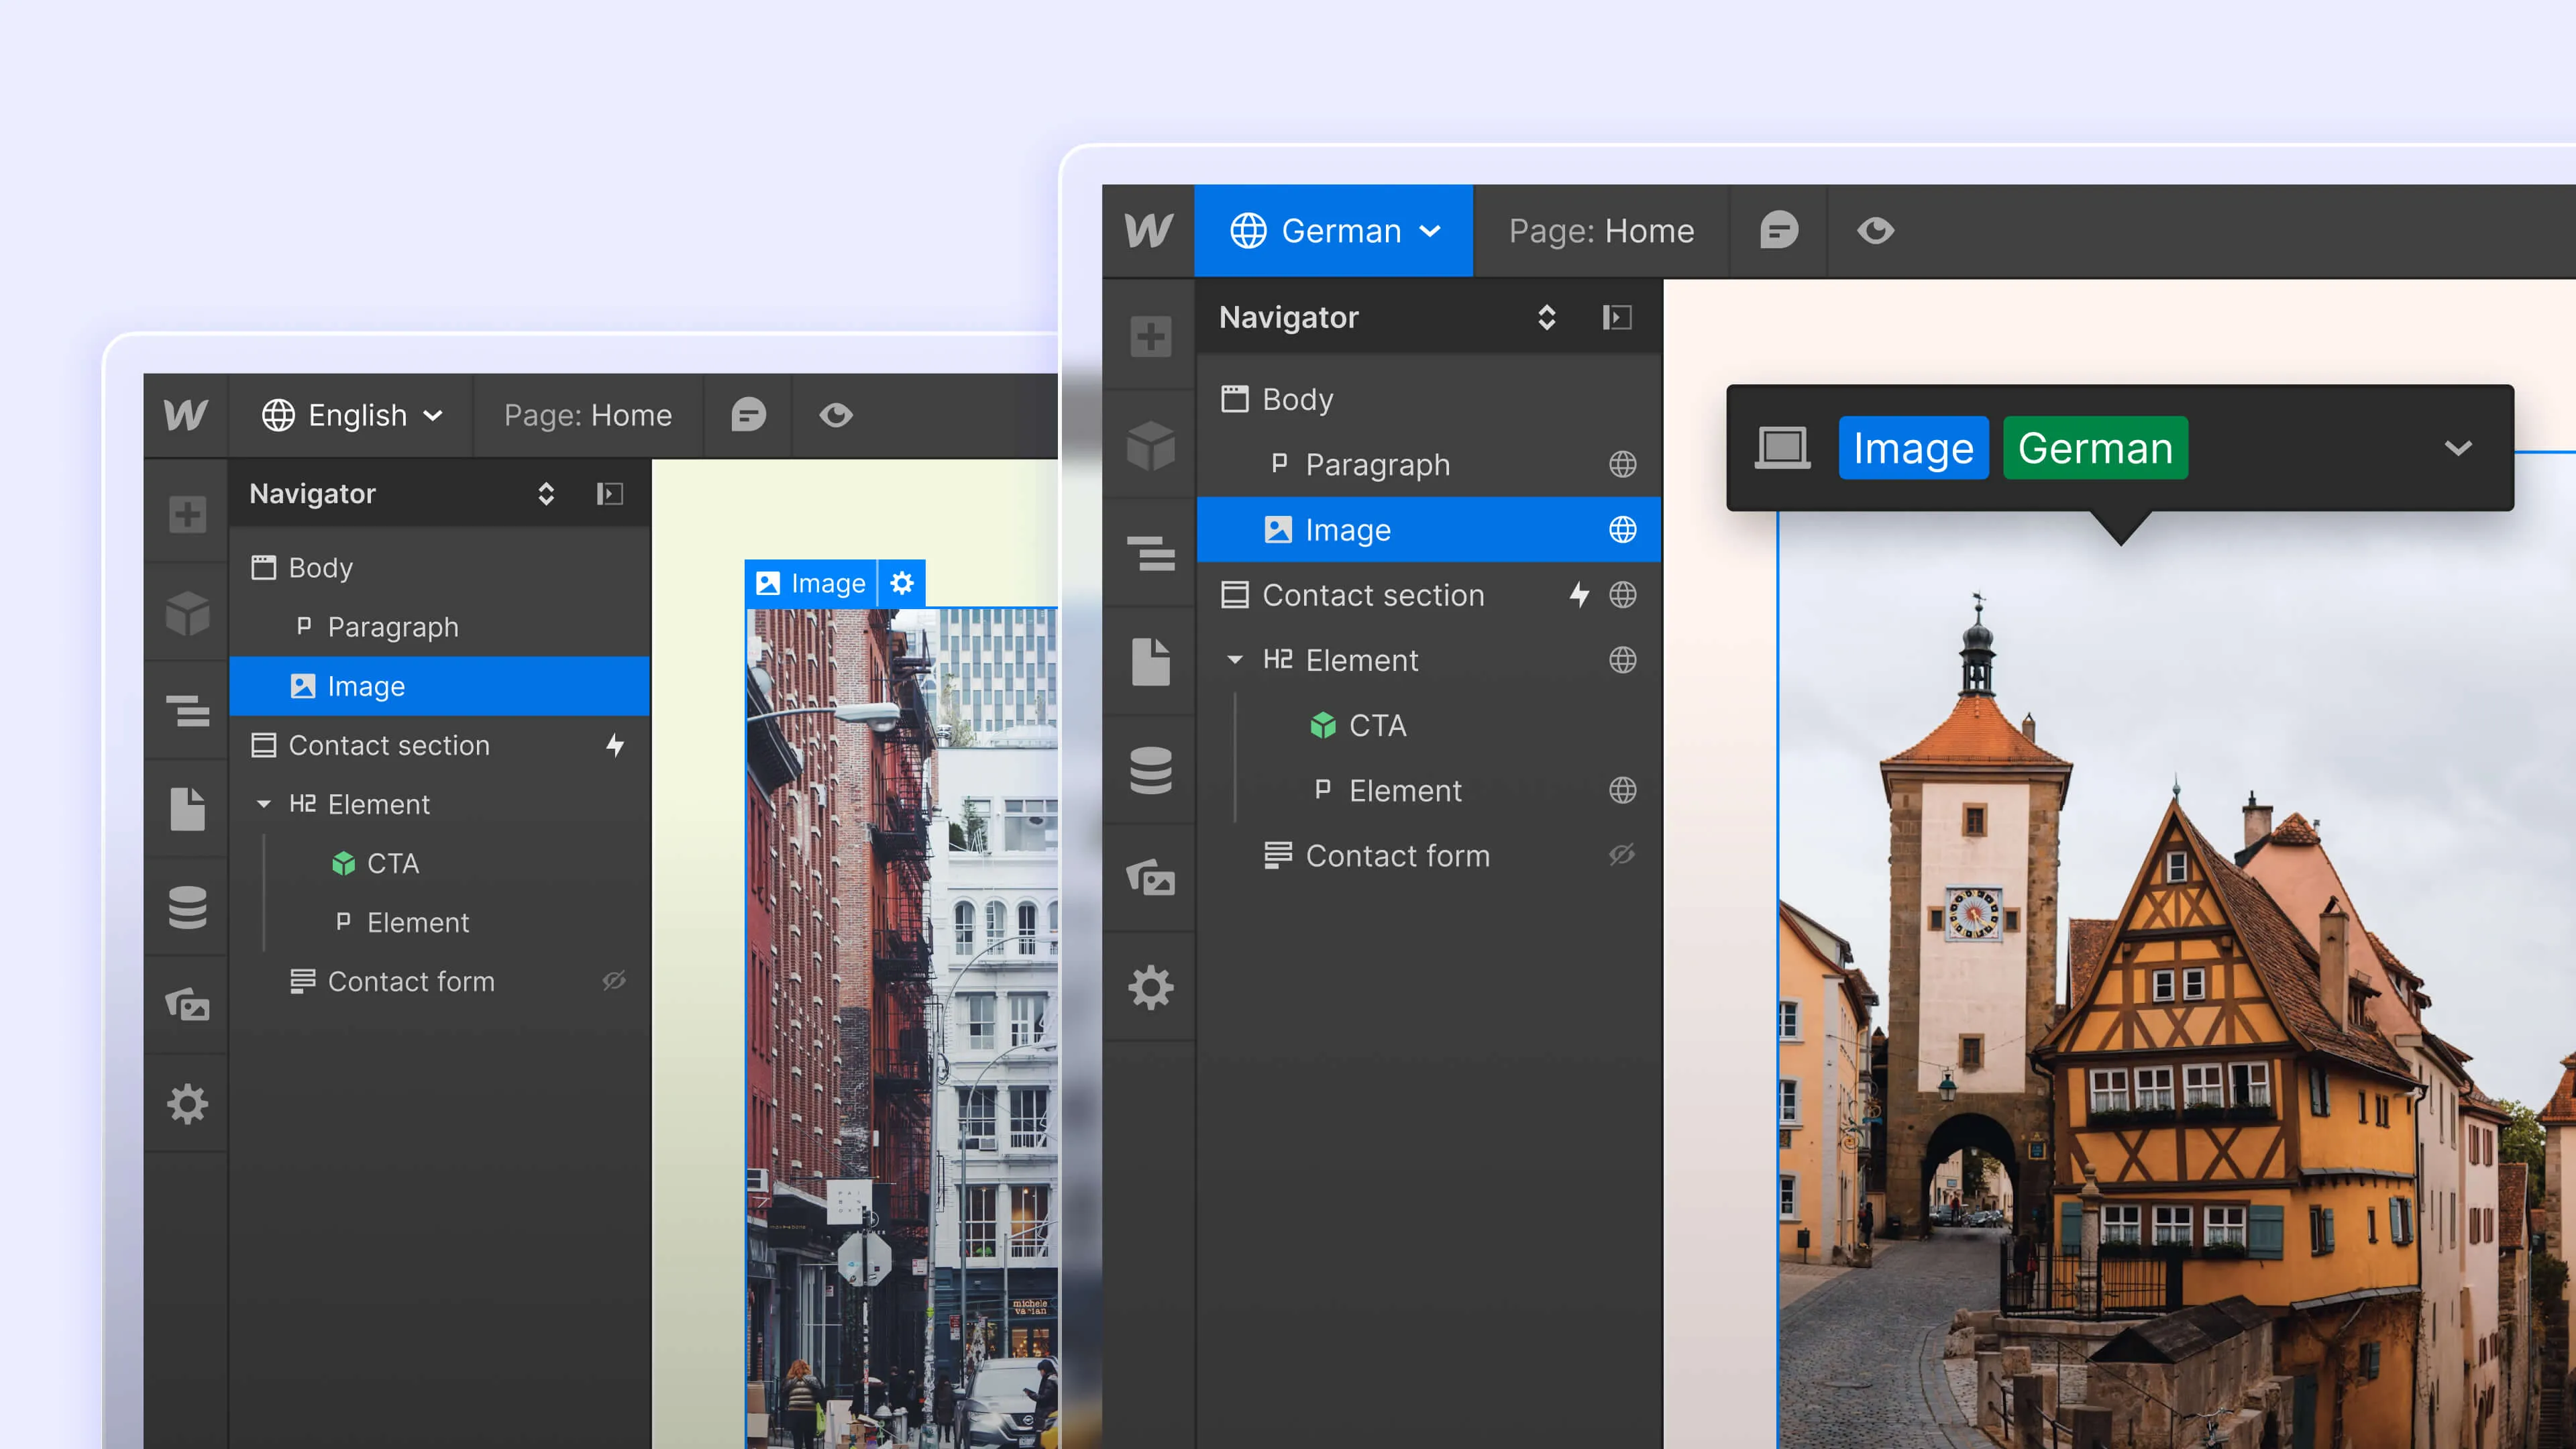This screenshot has height=1449, width=2576.
Task: Open comments icon in German top bar
Action: click(x=1778, y=231)
